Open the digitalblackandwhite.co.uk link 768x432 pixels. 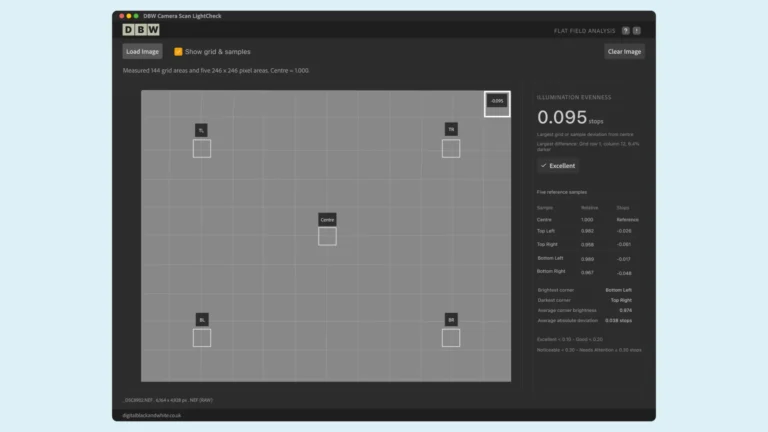pos(151,415)
